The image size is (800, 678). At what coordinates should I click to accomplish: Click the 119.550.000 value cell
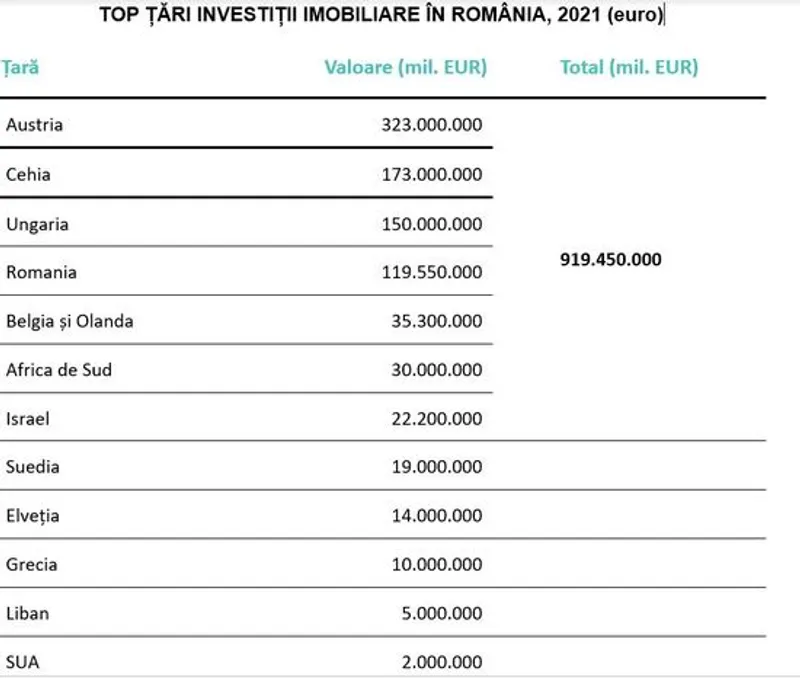(431, 272)
